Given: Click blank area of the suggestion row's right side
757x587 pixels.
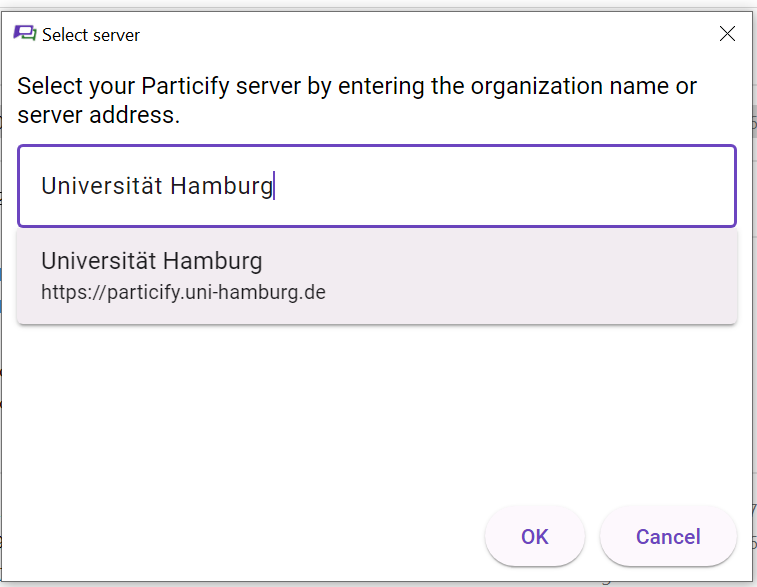Looking at the screenshot, I should coord(531,276).
